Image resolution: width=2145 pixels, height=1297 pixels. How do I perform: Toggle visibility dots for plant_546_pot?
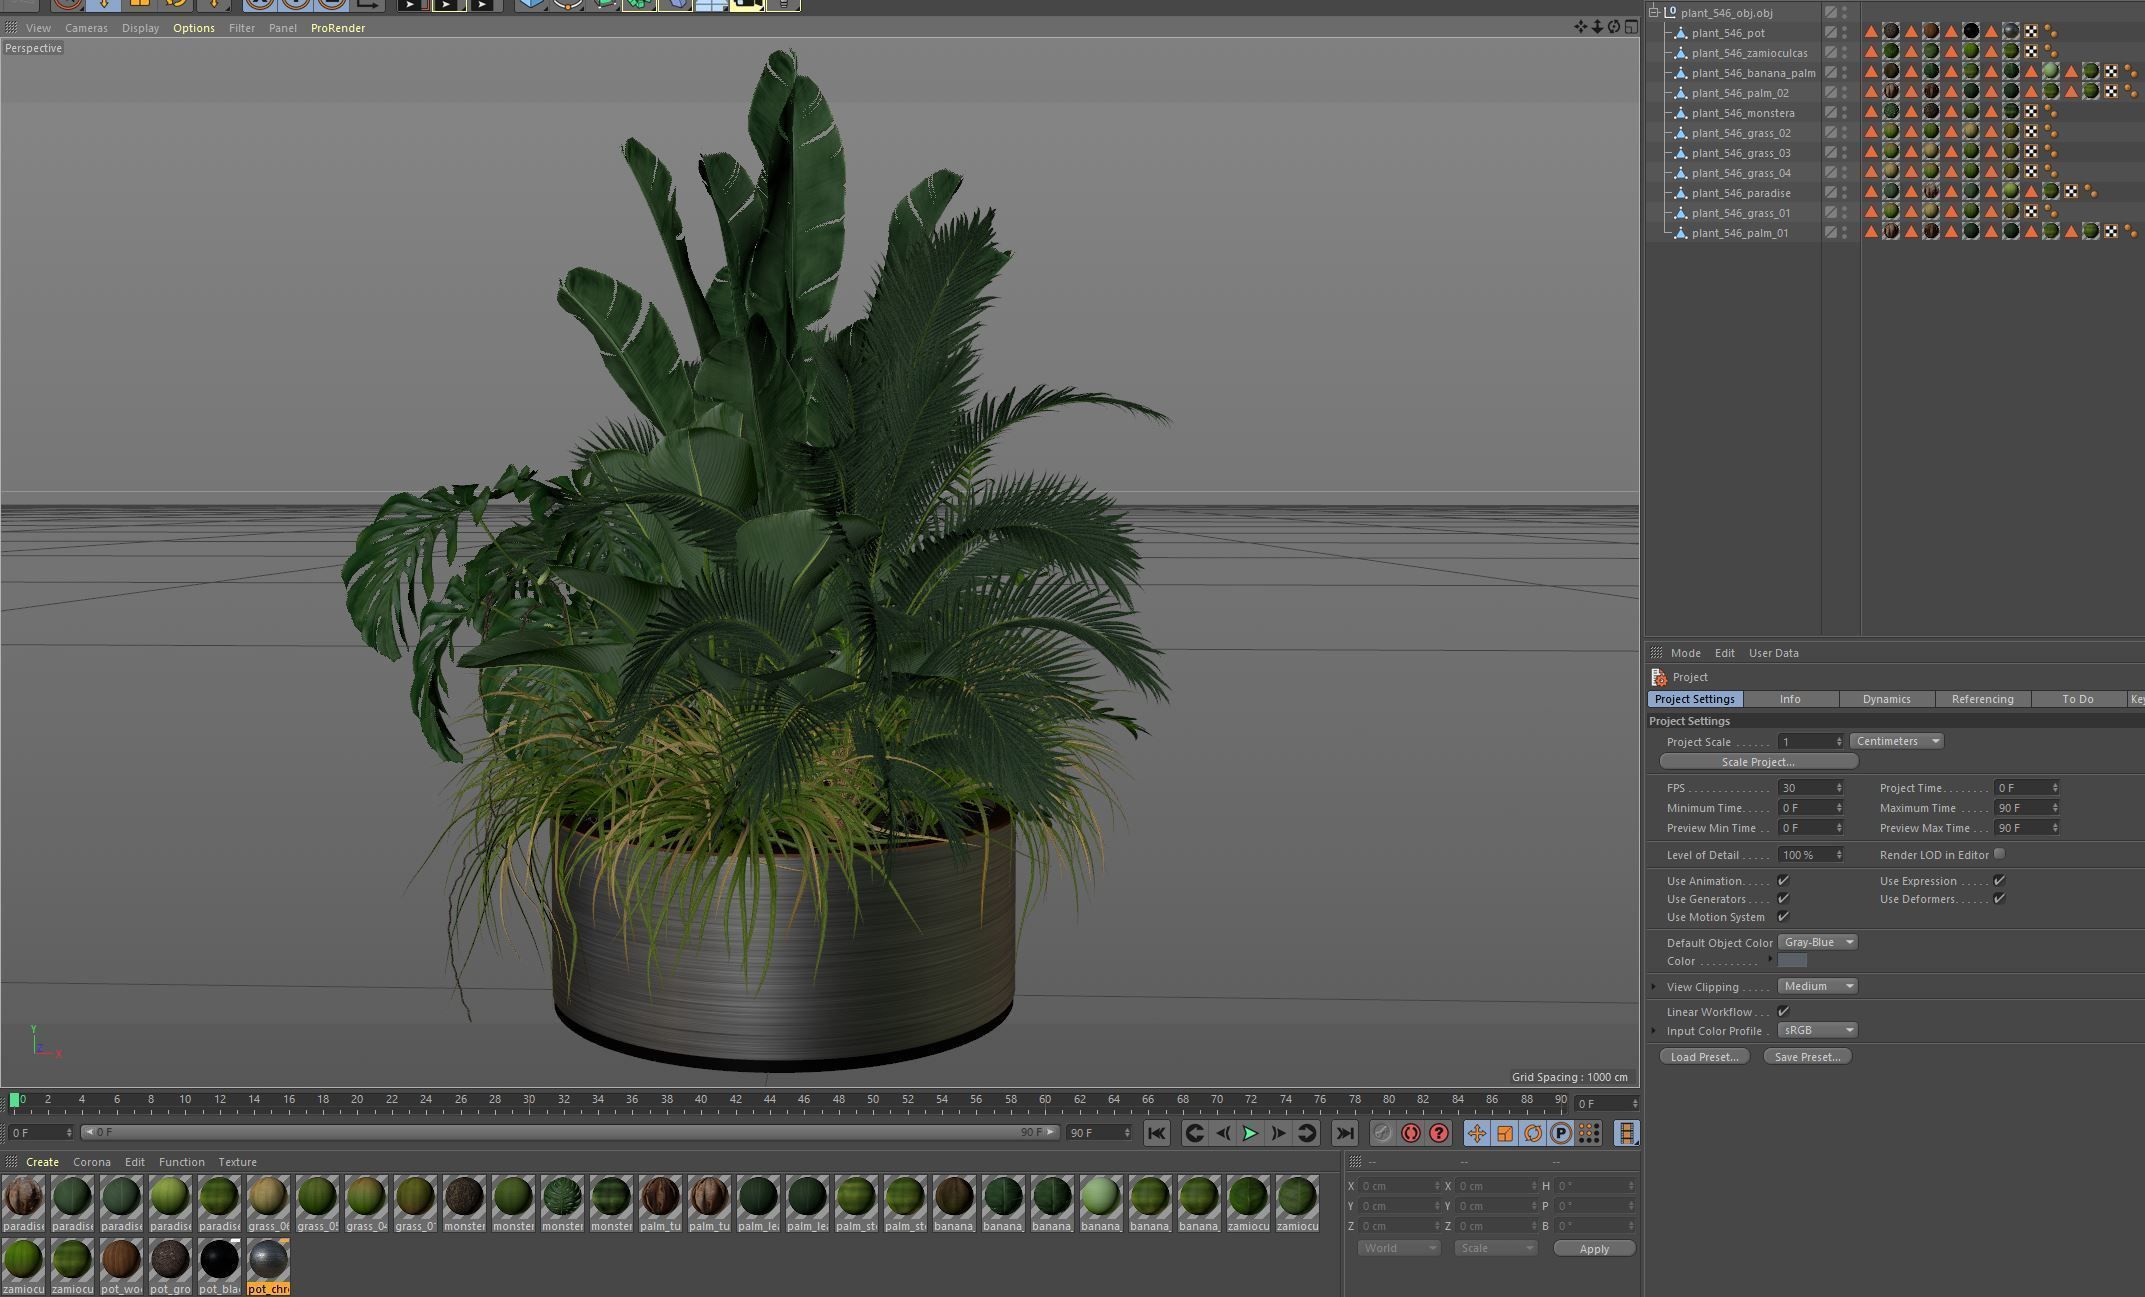[x=1845, y=32]
